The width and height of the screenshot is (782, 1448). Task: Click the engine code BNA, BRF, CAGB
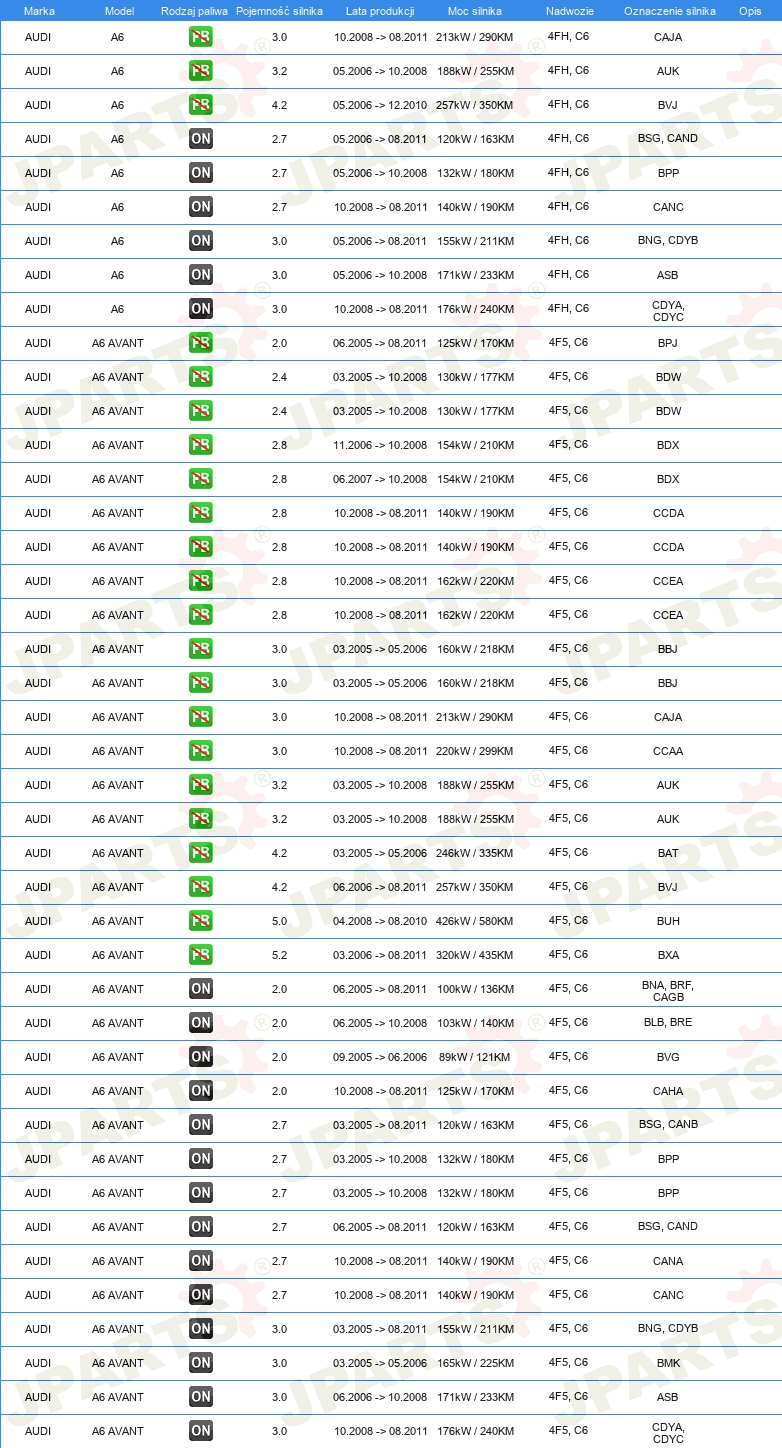[668, 991]
